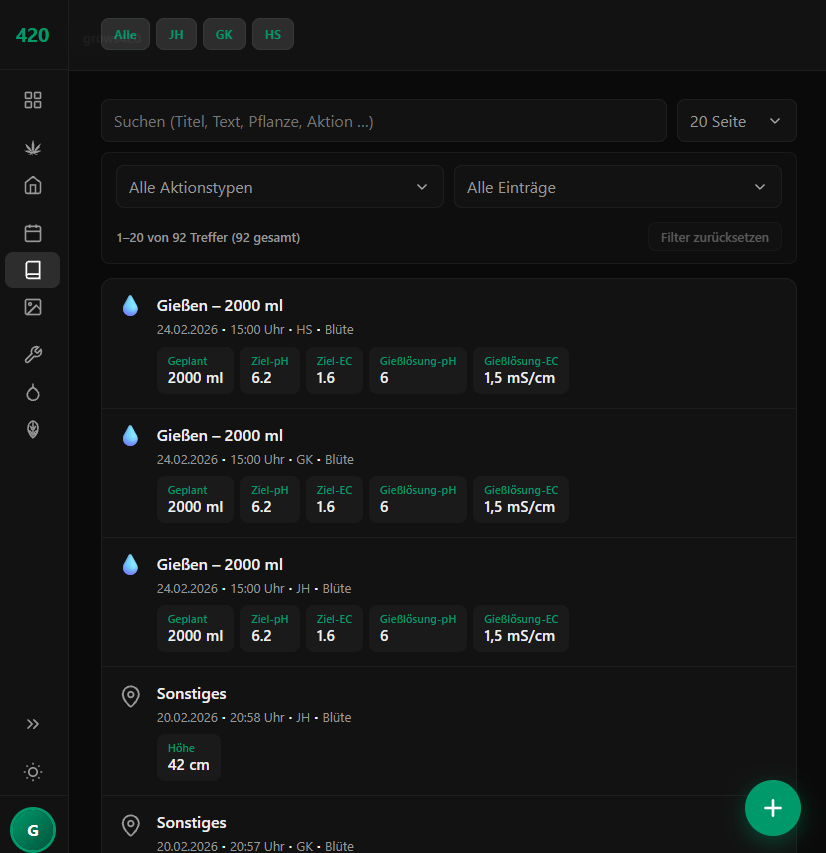
Task: Click Geplant 2000 ml chip in HS entry
Action: [x=195, y=370]
